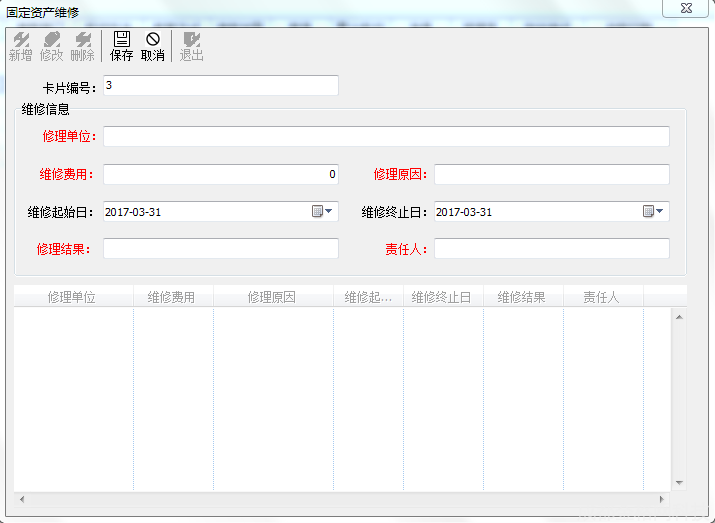This screenshot has height=523, width=715.
Task: Click the 修改 (Modify) toolbar icon
Action: click(x=52, y=46)
